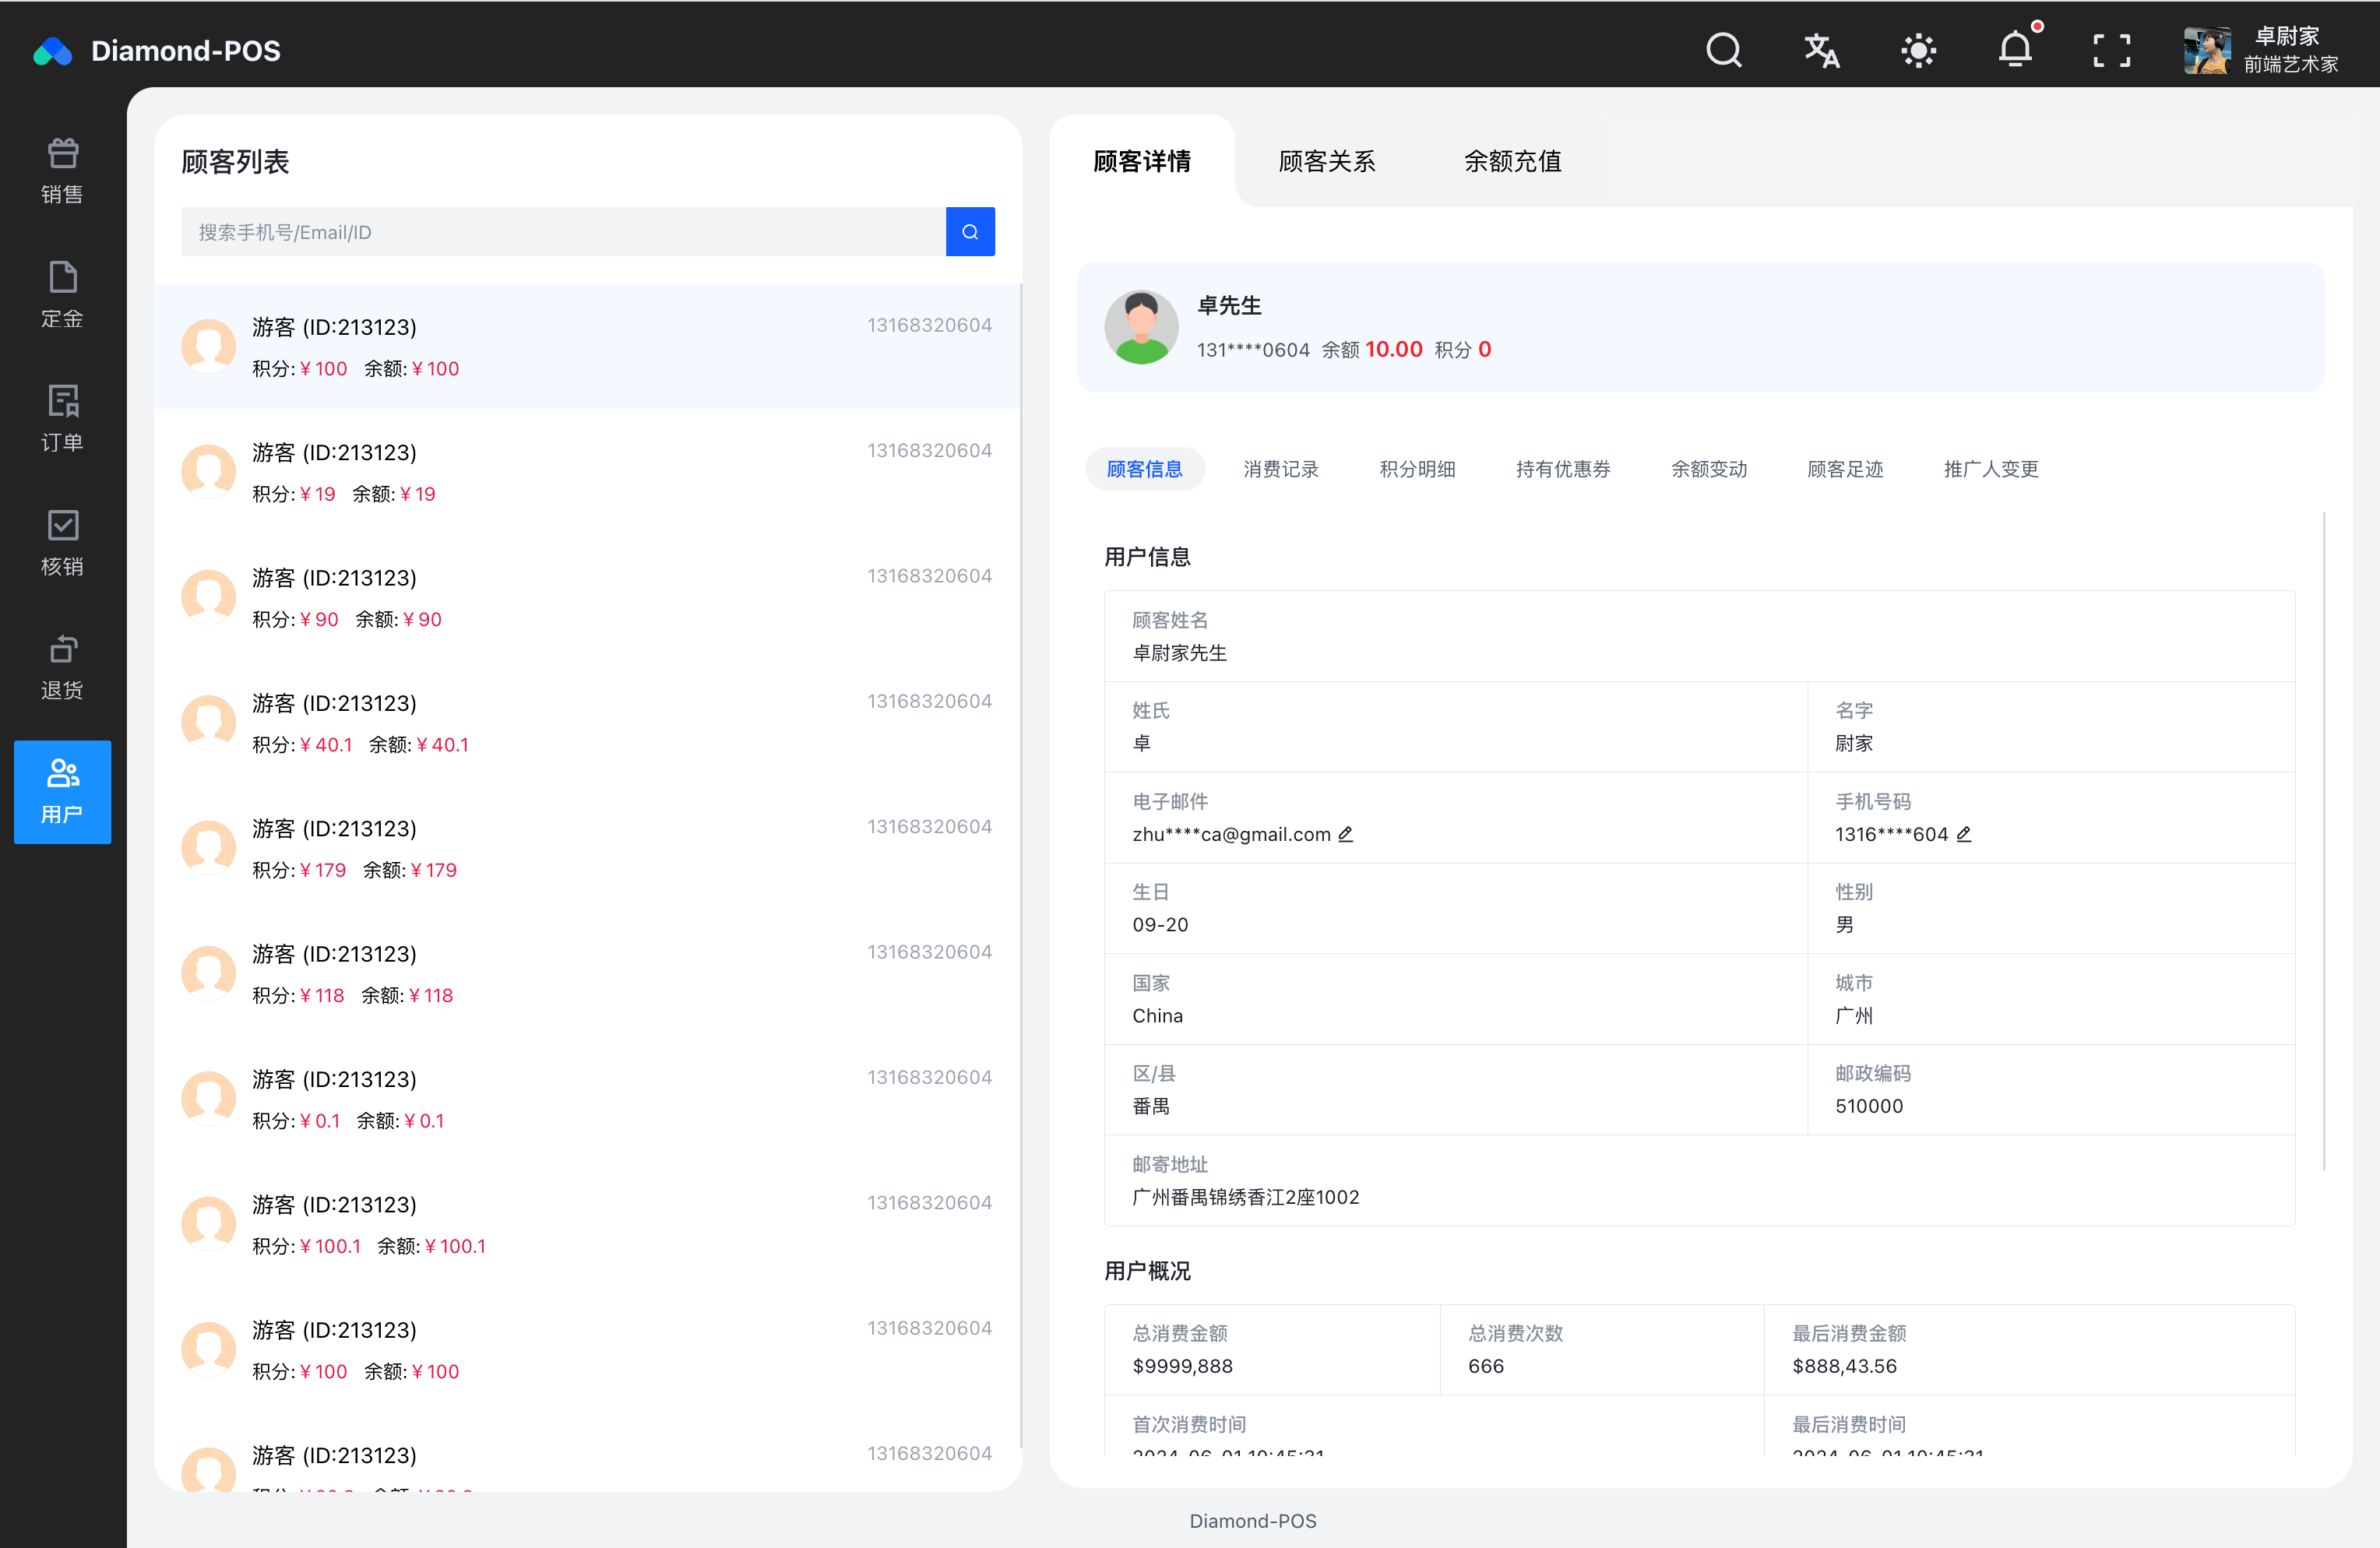Focus the 搜索手机号/Email/ID search field
The width and height of the screenshot is (2380, 1548).
[563, 232]
